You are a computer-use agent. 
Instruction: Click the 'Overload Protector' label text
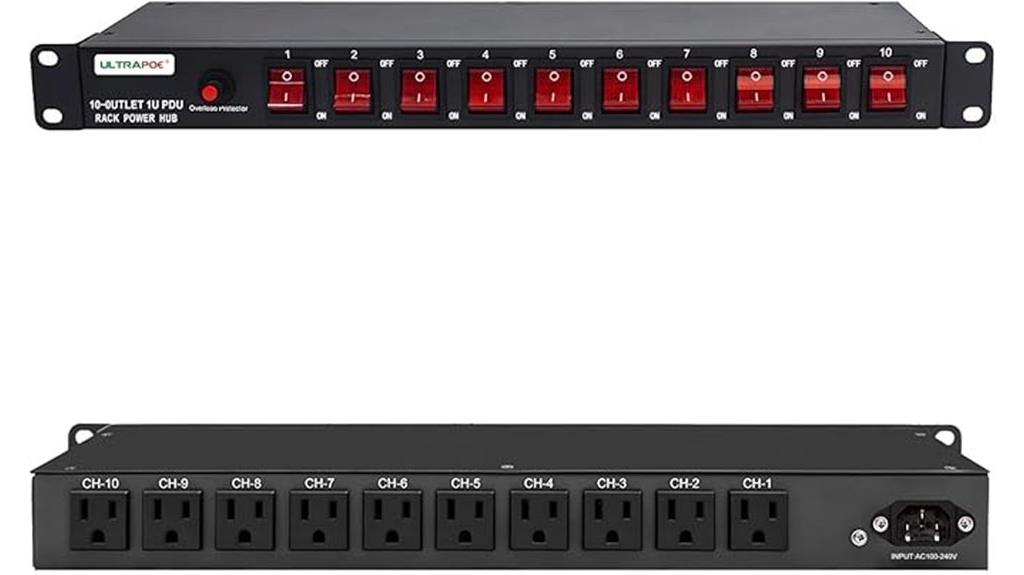(218, 108)
